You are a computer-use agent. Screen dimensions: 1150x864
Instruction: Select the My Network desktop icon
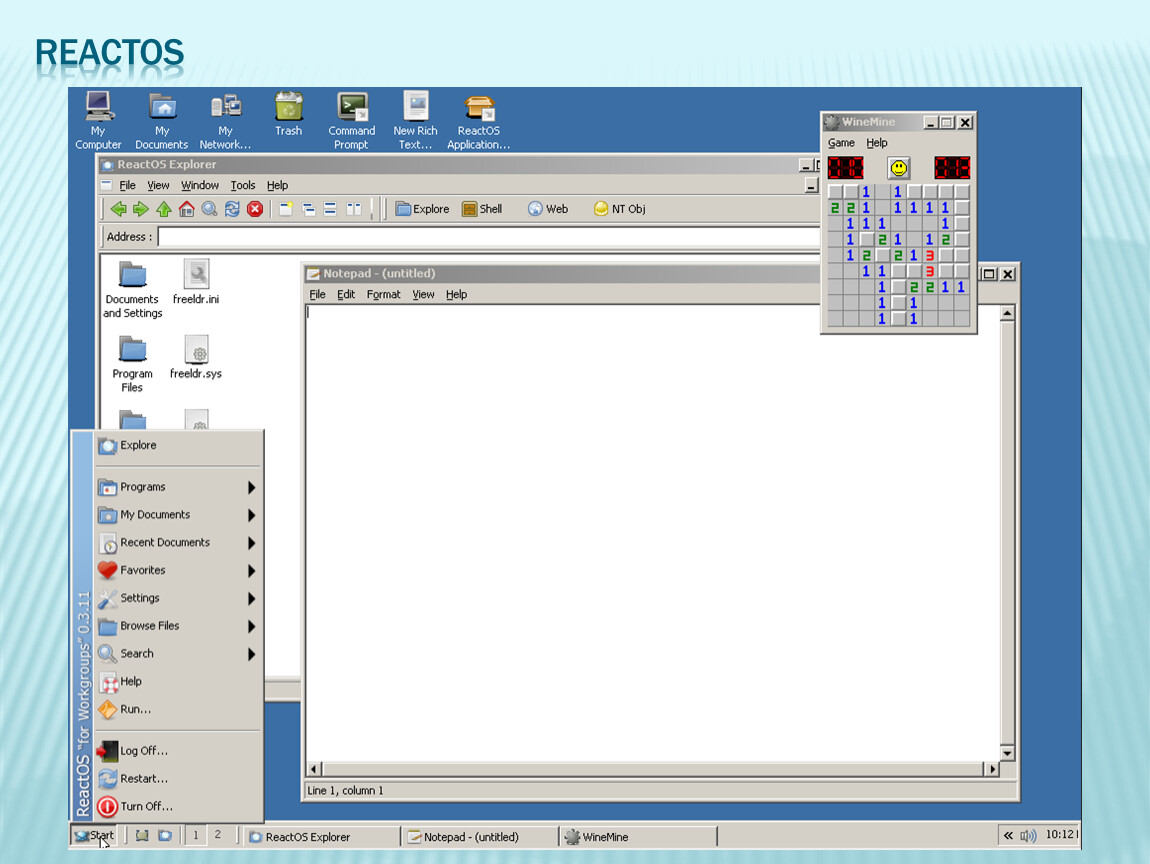(225, 120)
